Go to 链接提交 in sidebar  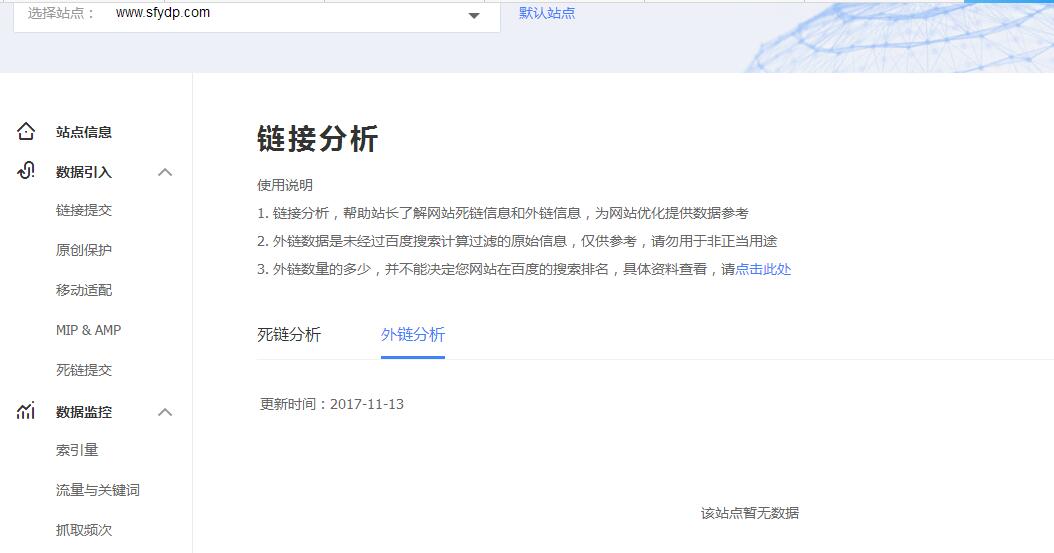[83, 210]
